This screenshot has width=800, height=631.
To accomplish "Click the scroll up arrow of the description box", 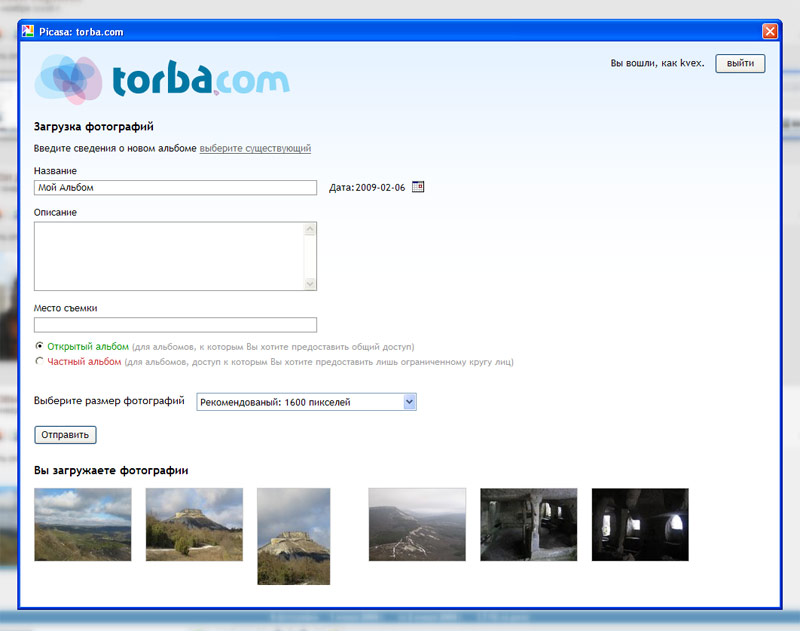I will tap(308, 228).
